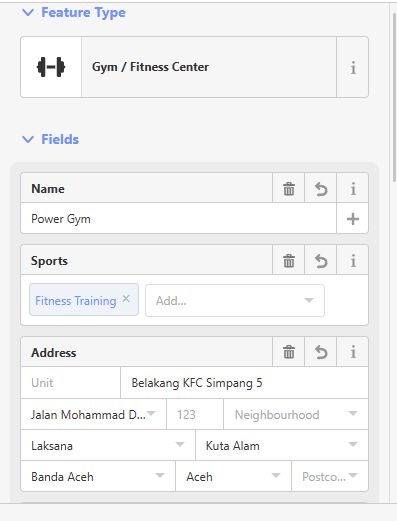Show Name field info
The width and height of the screenshot is (397, 521).
353,188
